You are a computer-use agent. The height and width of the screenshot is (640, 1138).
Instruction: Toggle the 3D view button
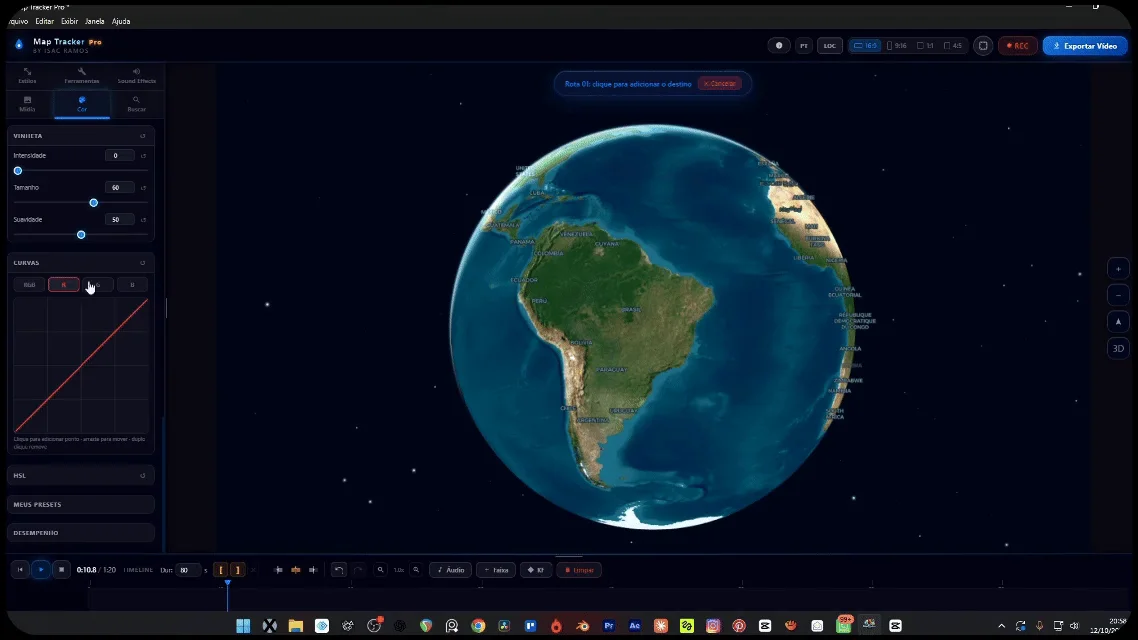click(x=1118, y=348)
